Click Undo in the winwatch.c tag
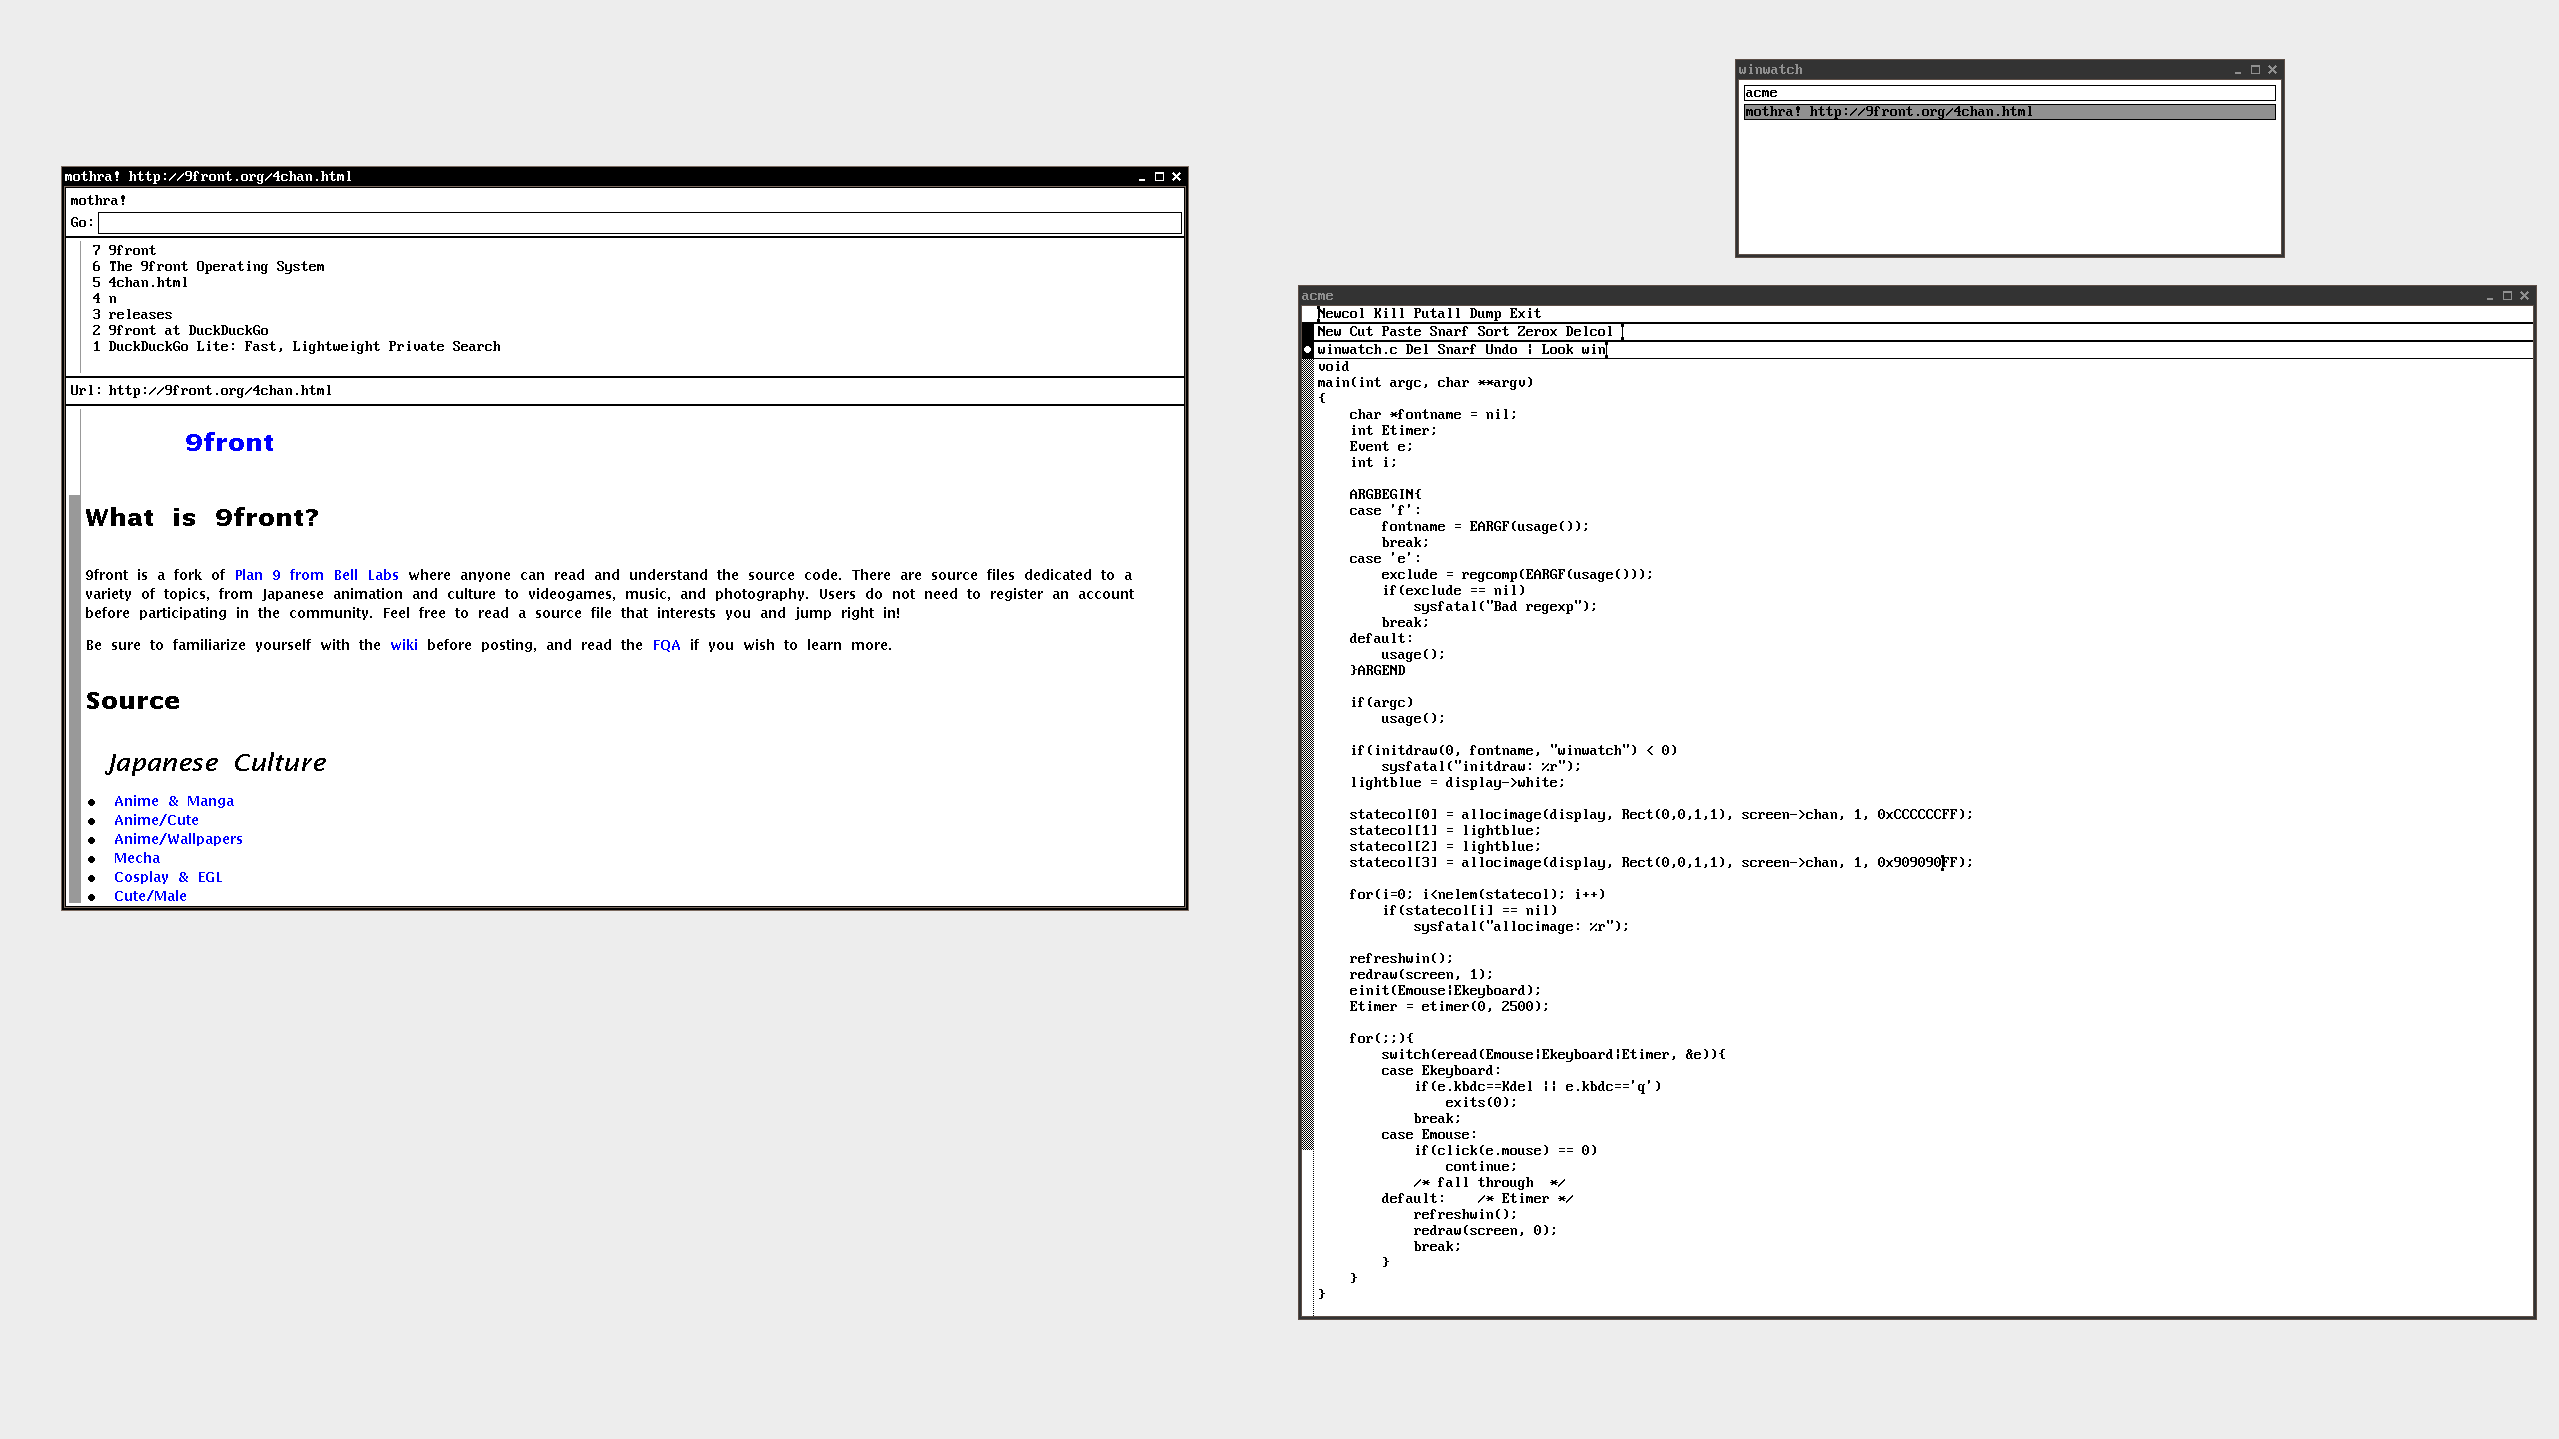The image size is (2559, 1439). coord(1501,350)
